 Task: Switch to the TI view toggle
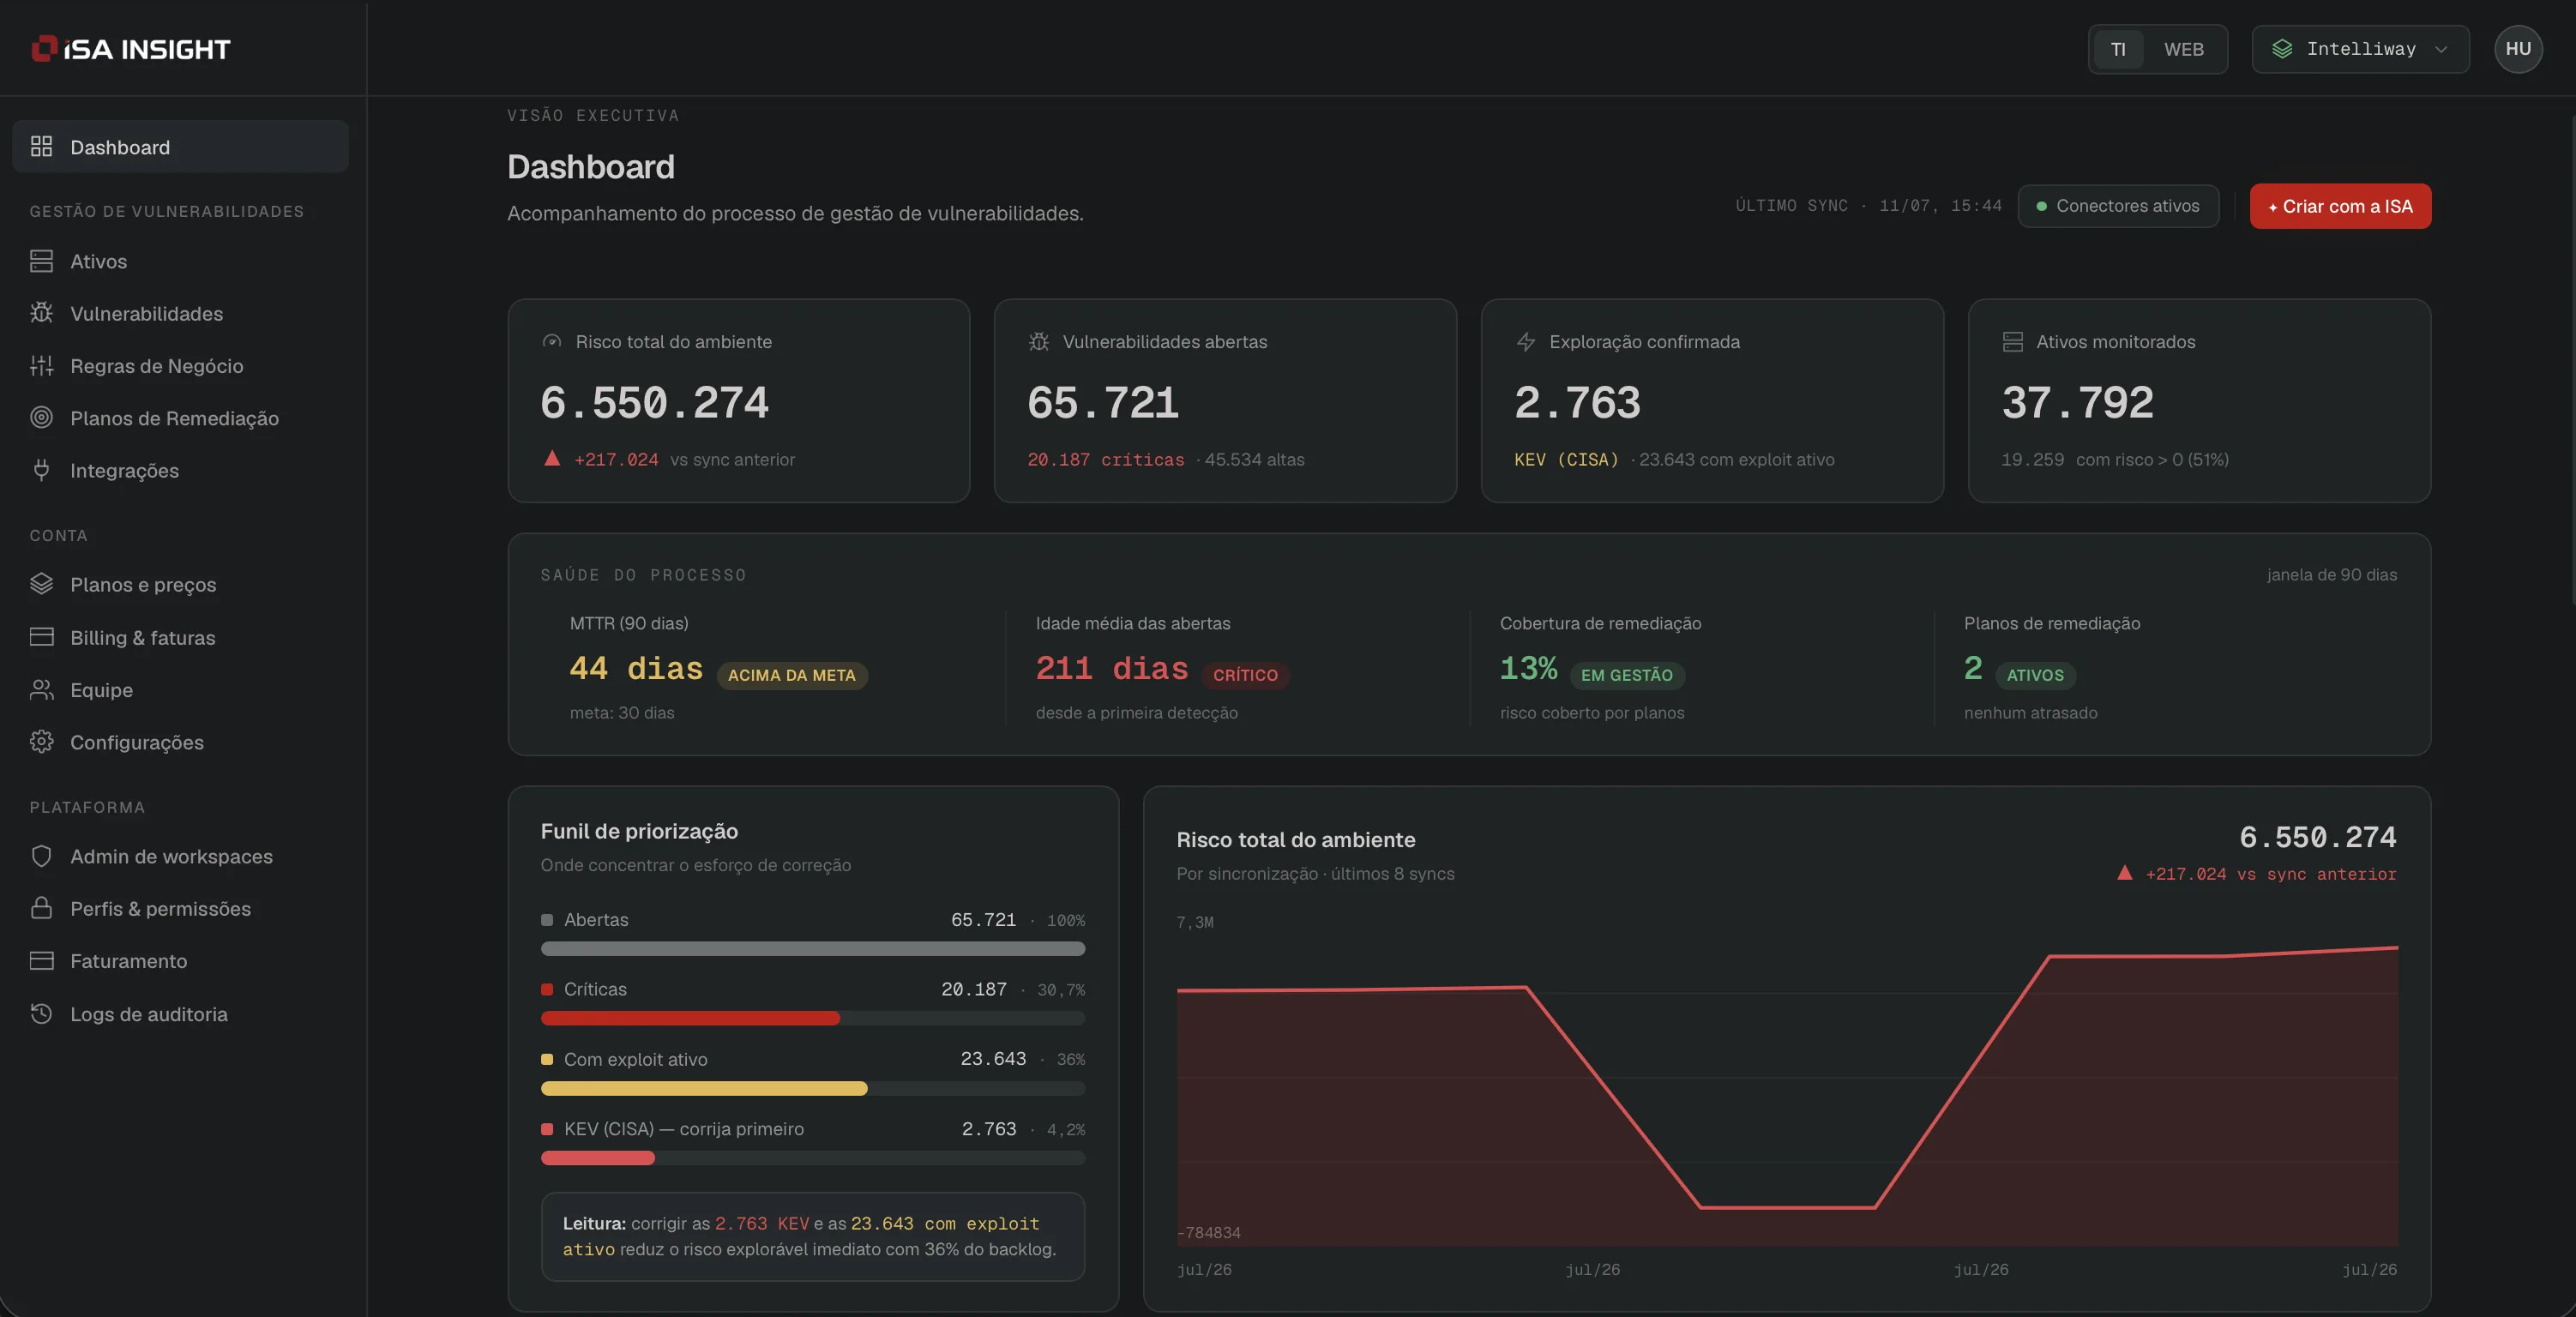2118,49
